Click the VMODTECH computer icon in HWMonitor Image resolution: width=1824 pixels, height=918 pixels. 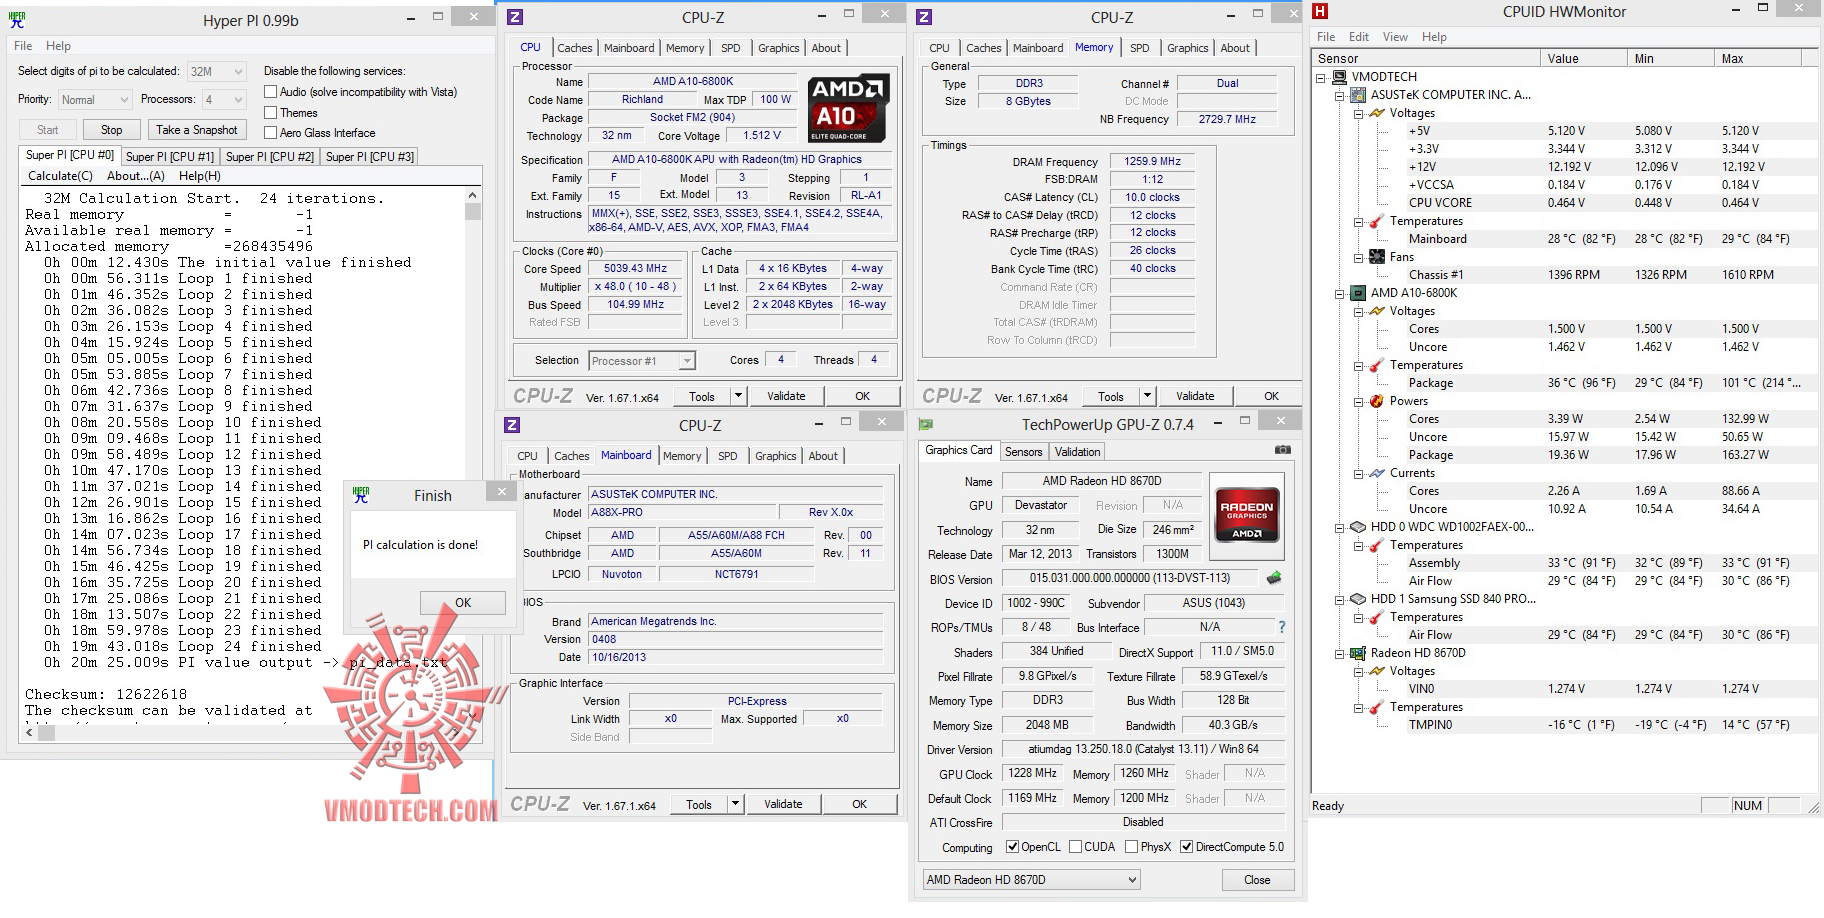point(1339,77)
